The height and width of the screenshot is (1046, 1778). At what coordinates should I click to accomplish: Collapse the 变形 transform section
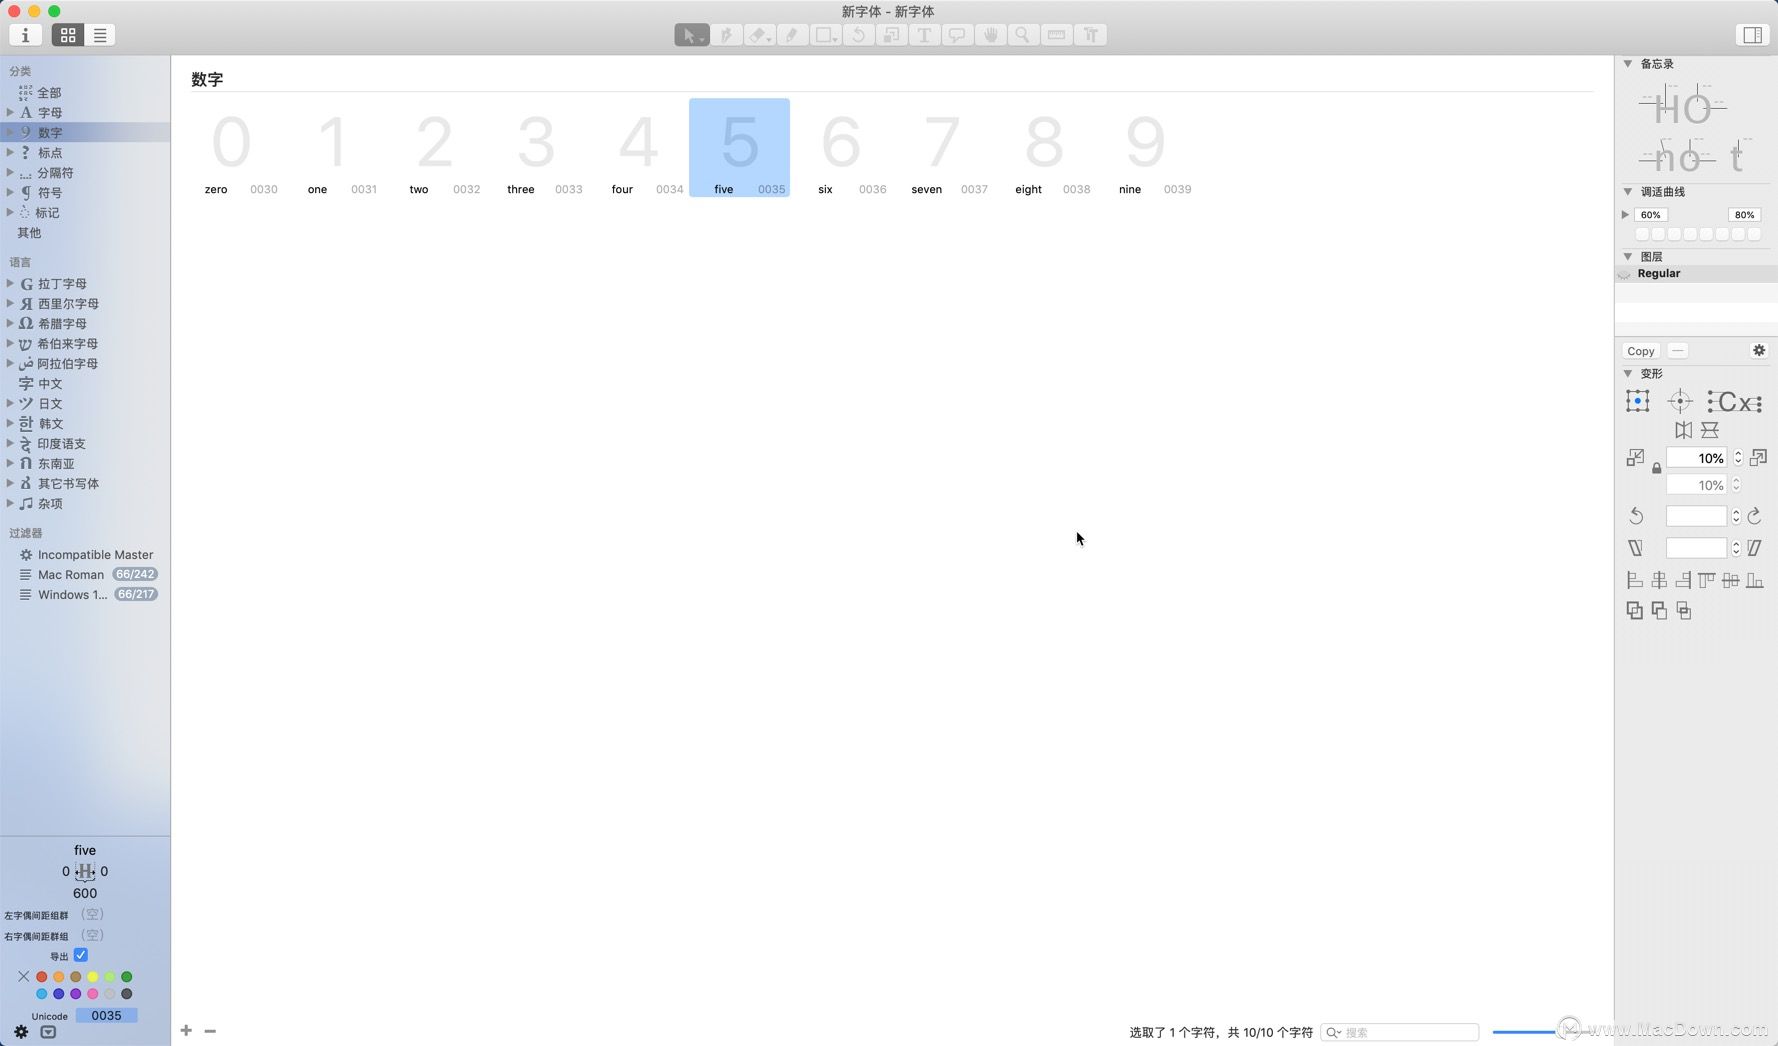pos(1628,373)
